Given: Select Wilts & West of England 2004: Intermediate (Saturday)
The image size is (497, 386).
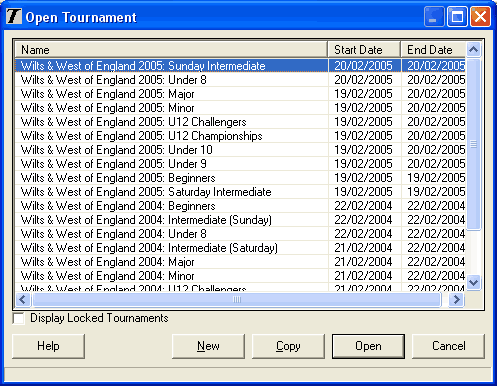Looking at the screenshot, I should 240,248.
